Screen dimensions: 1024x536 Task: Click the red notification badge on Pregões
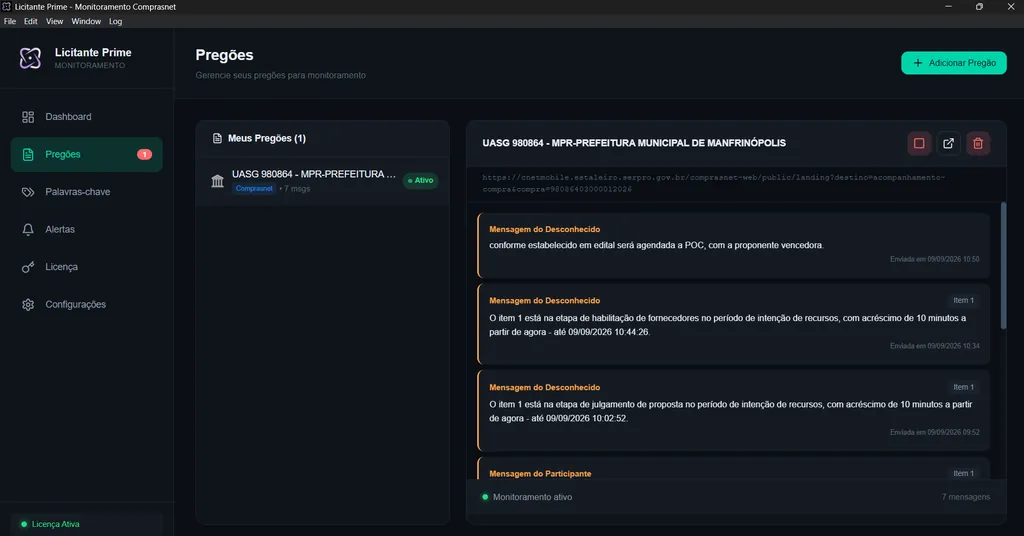[144, 155]
